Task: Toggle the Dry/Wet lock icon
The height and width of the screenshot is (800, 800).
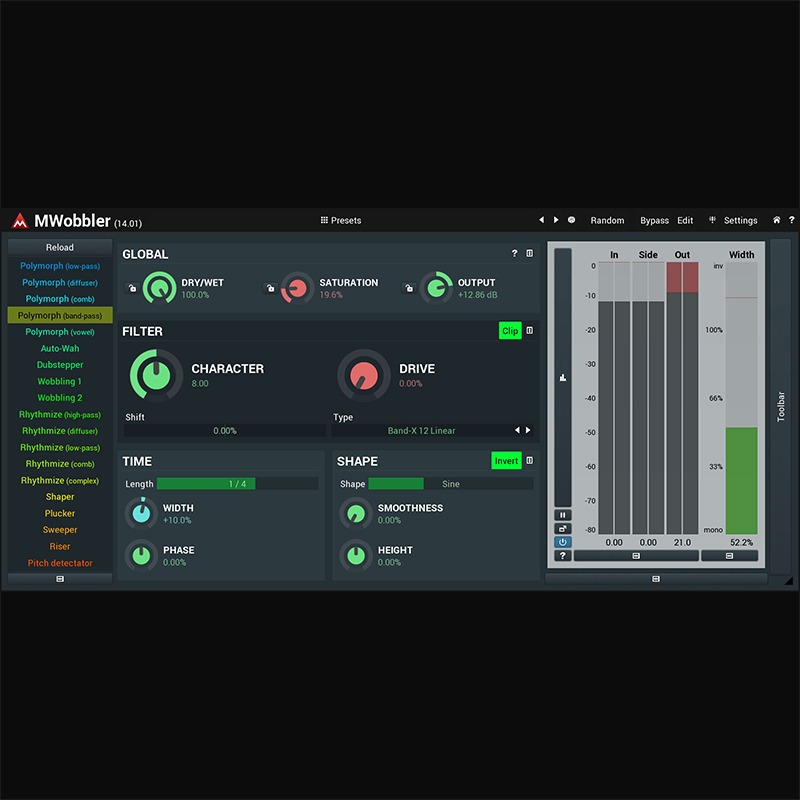Action: 132,288
